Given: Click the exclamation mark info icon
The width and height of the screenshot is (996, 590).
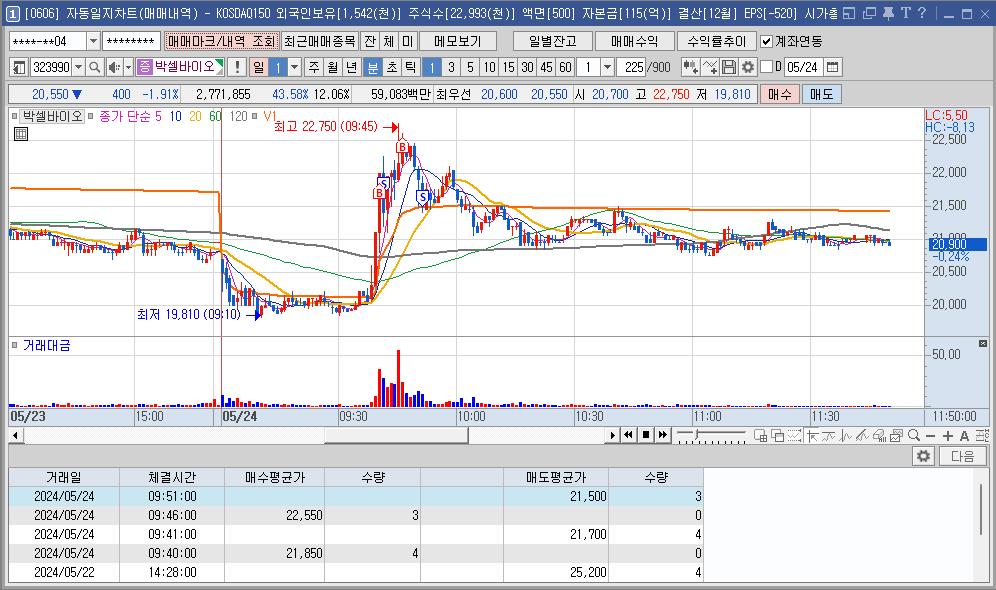Looking at the screenshot, I should click(x=237, y=67).
